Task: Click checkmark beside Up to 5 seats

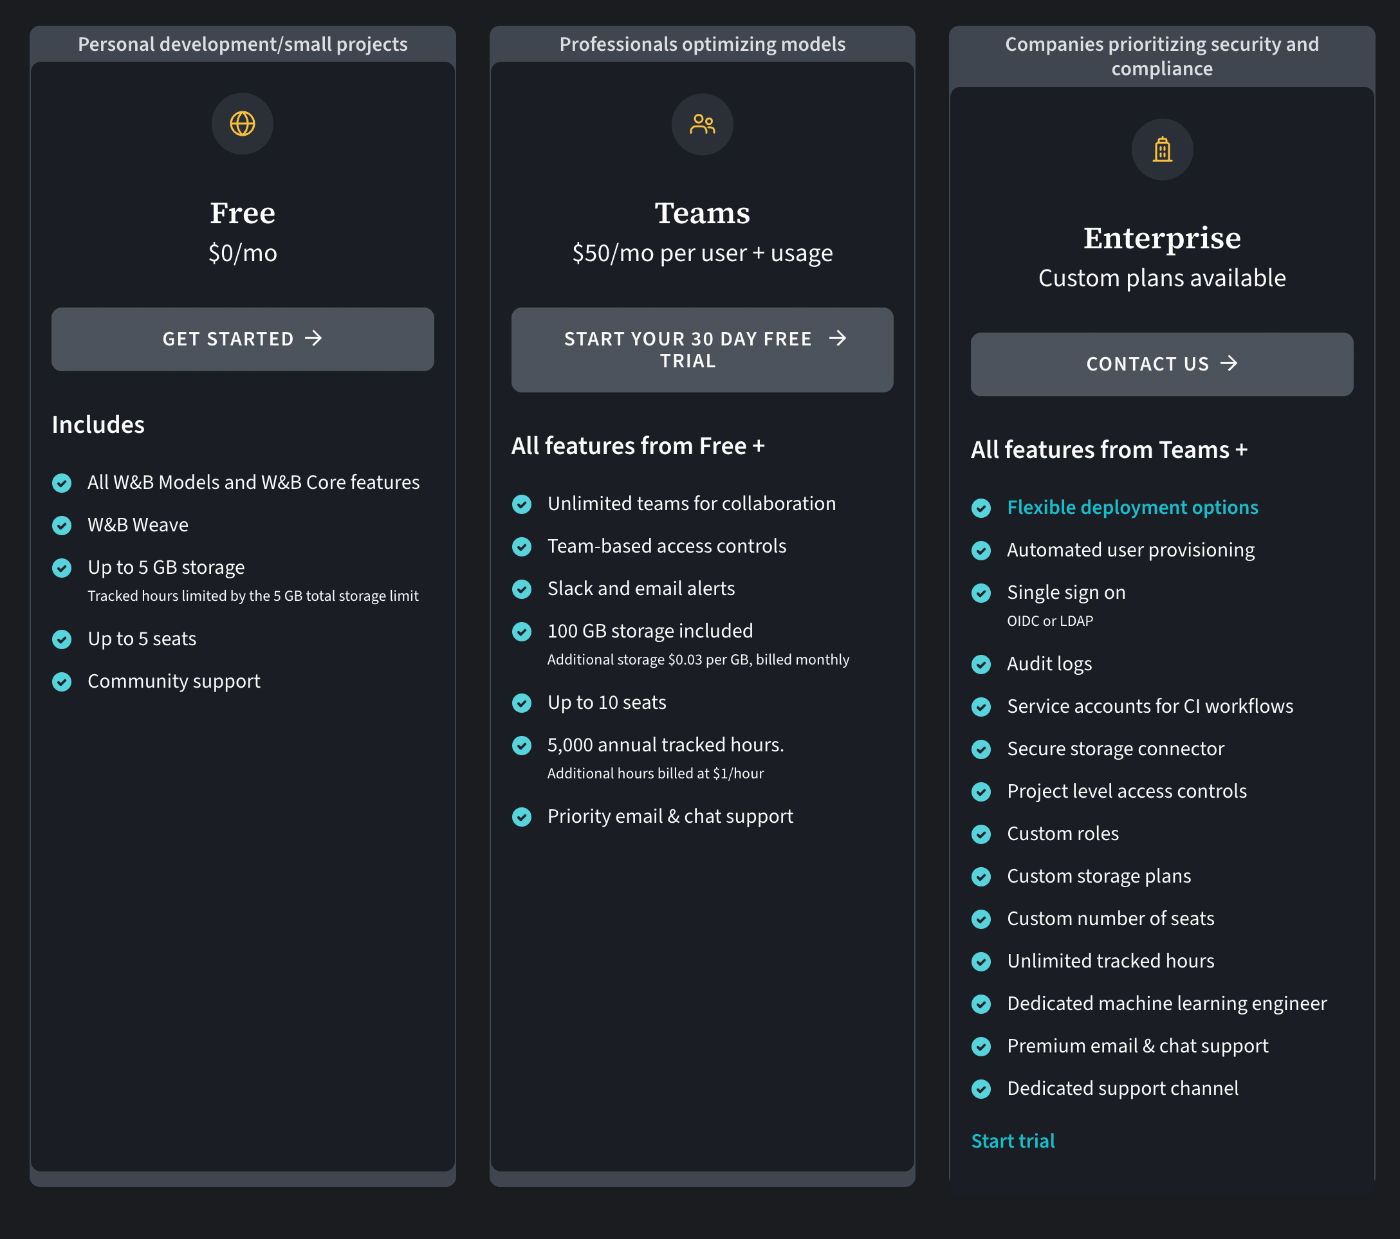Action: (62, 639)
